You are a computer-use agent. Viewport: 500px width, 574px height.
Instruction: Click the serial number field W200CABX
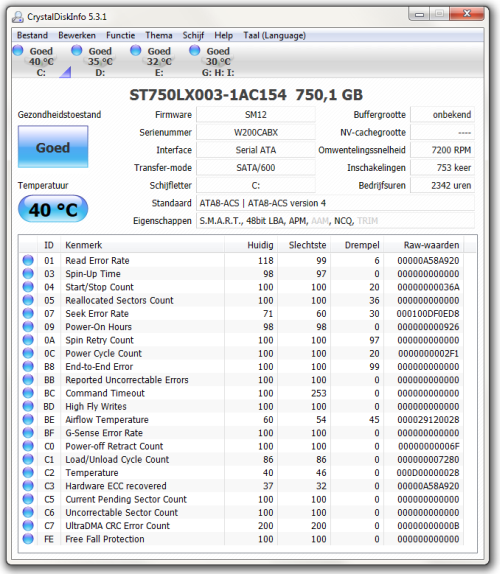(256, 132)
